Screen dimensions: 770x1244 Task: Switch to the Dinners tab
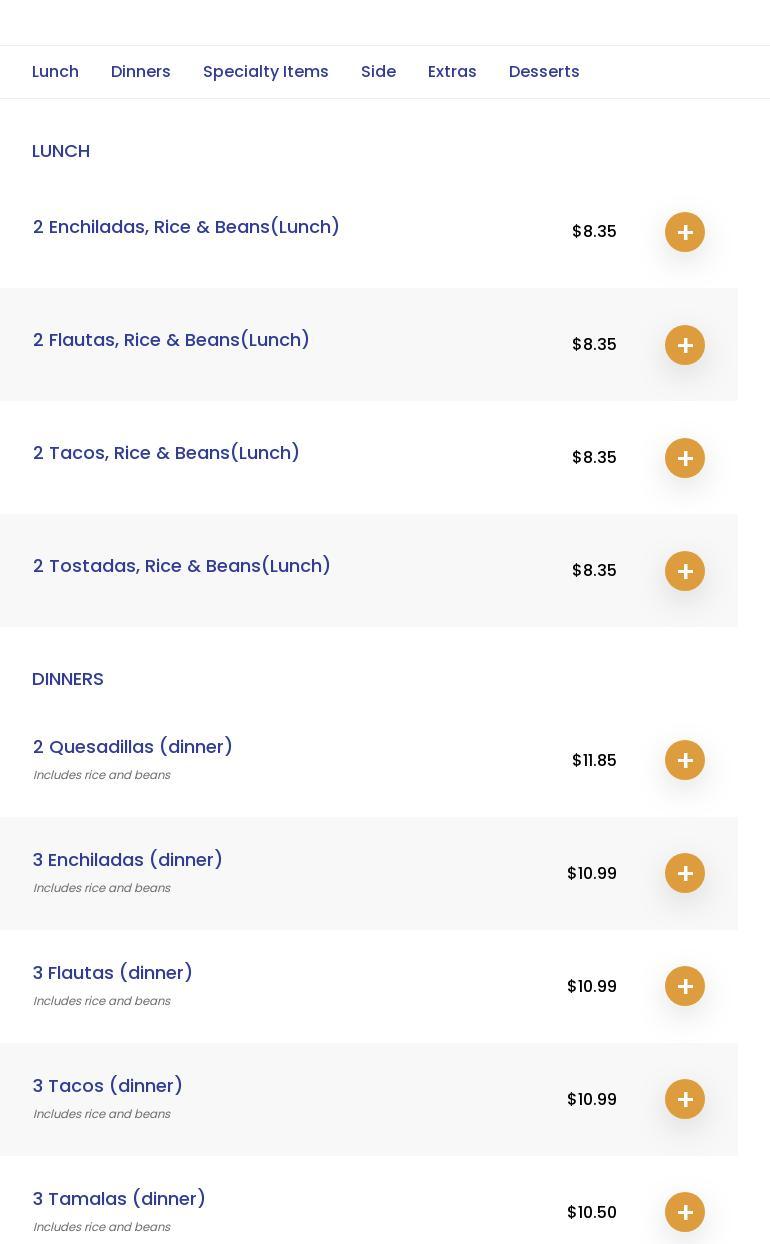click(x=141, y=72)
